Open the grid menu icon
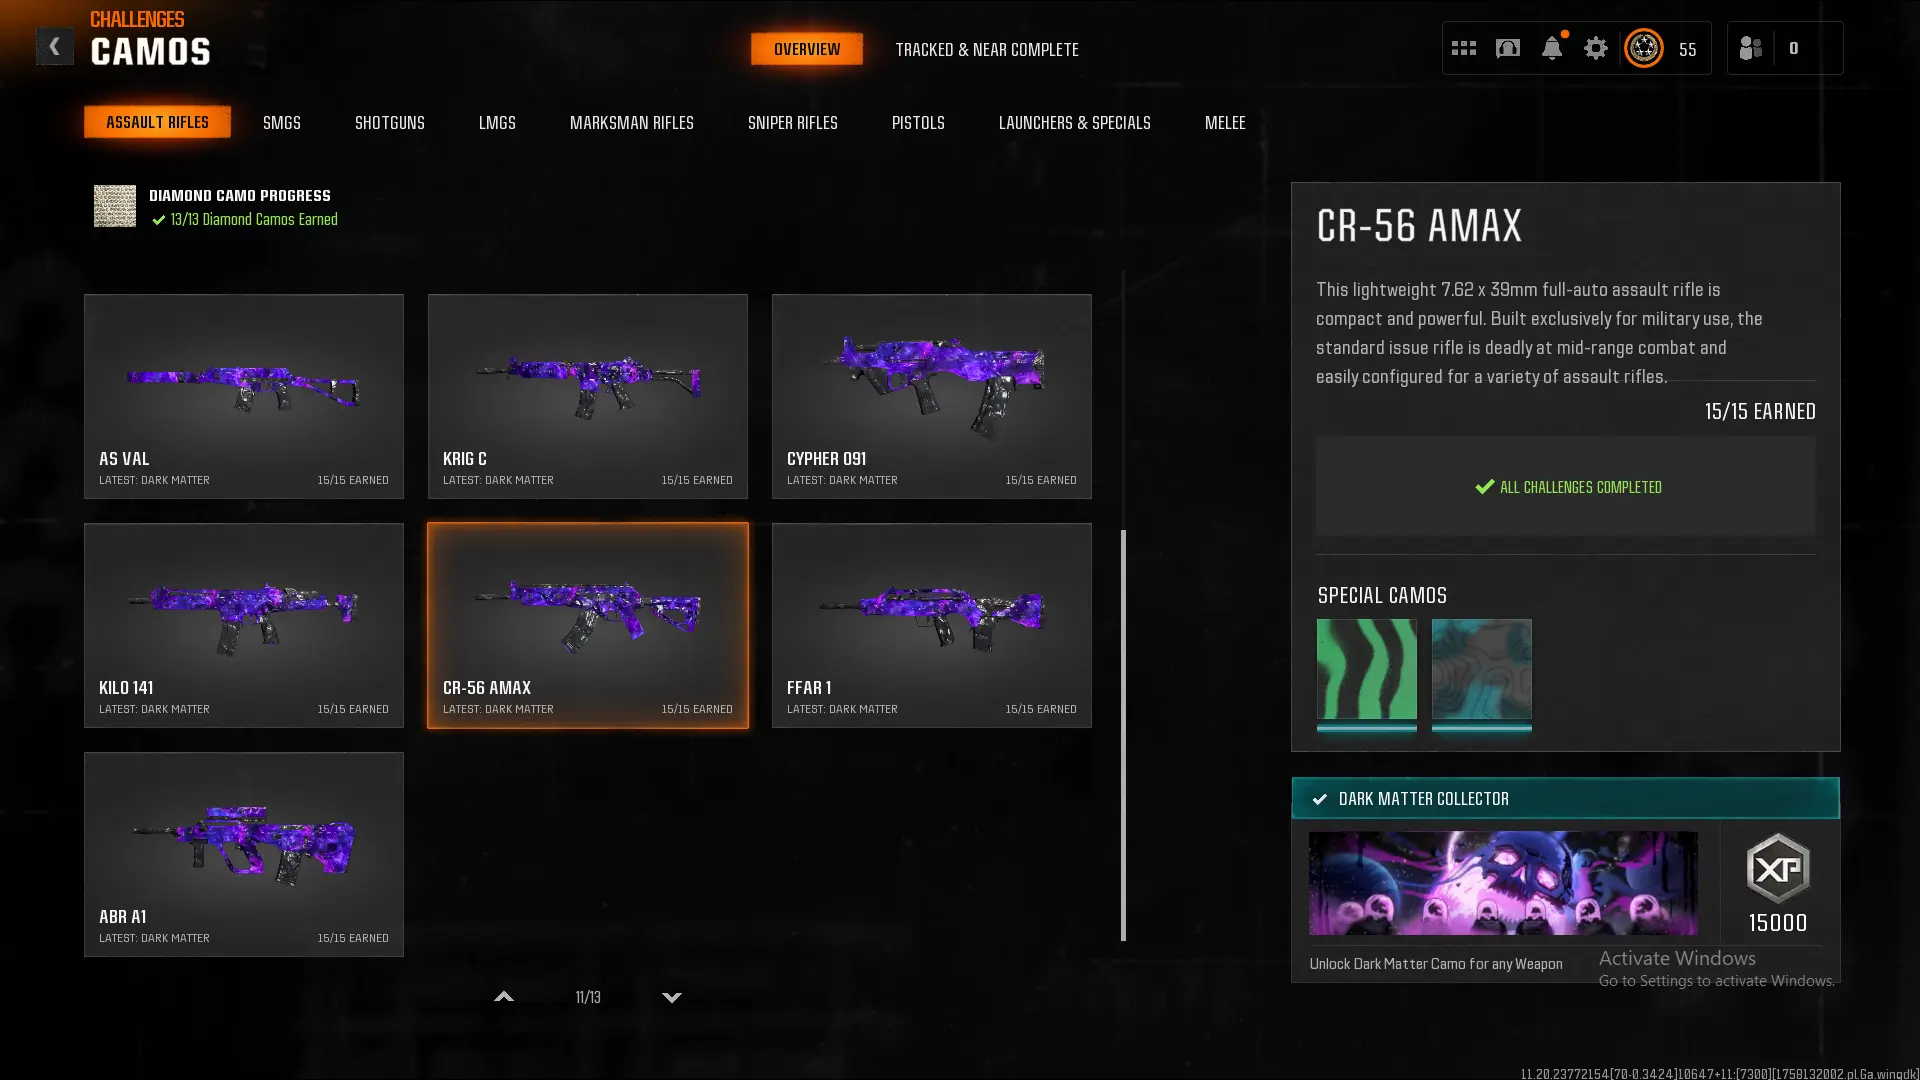 pos(1463,48)
